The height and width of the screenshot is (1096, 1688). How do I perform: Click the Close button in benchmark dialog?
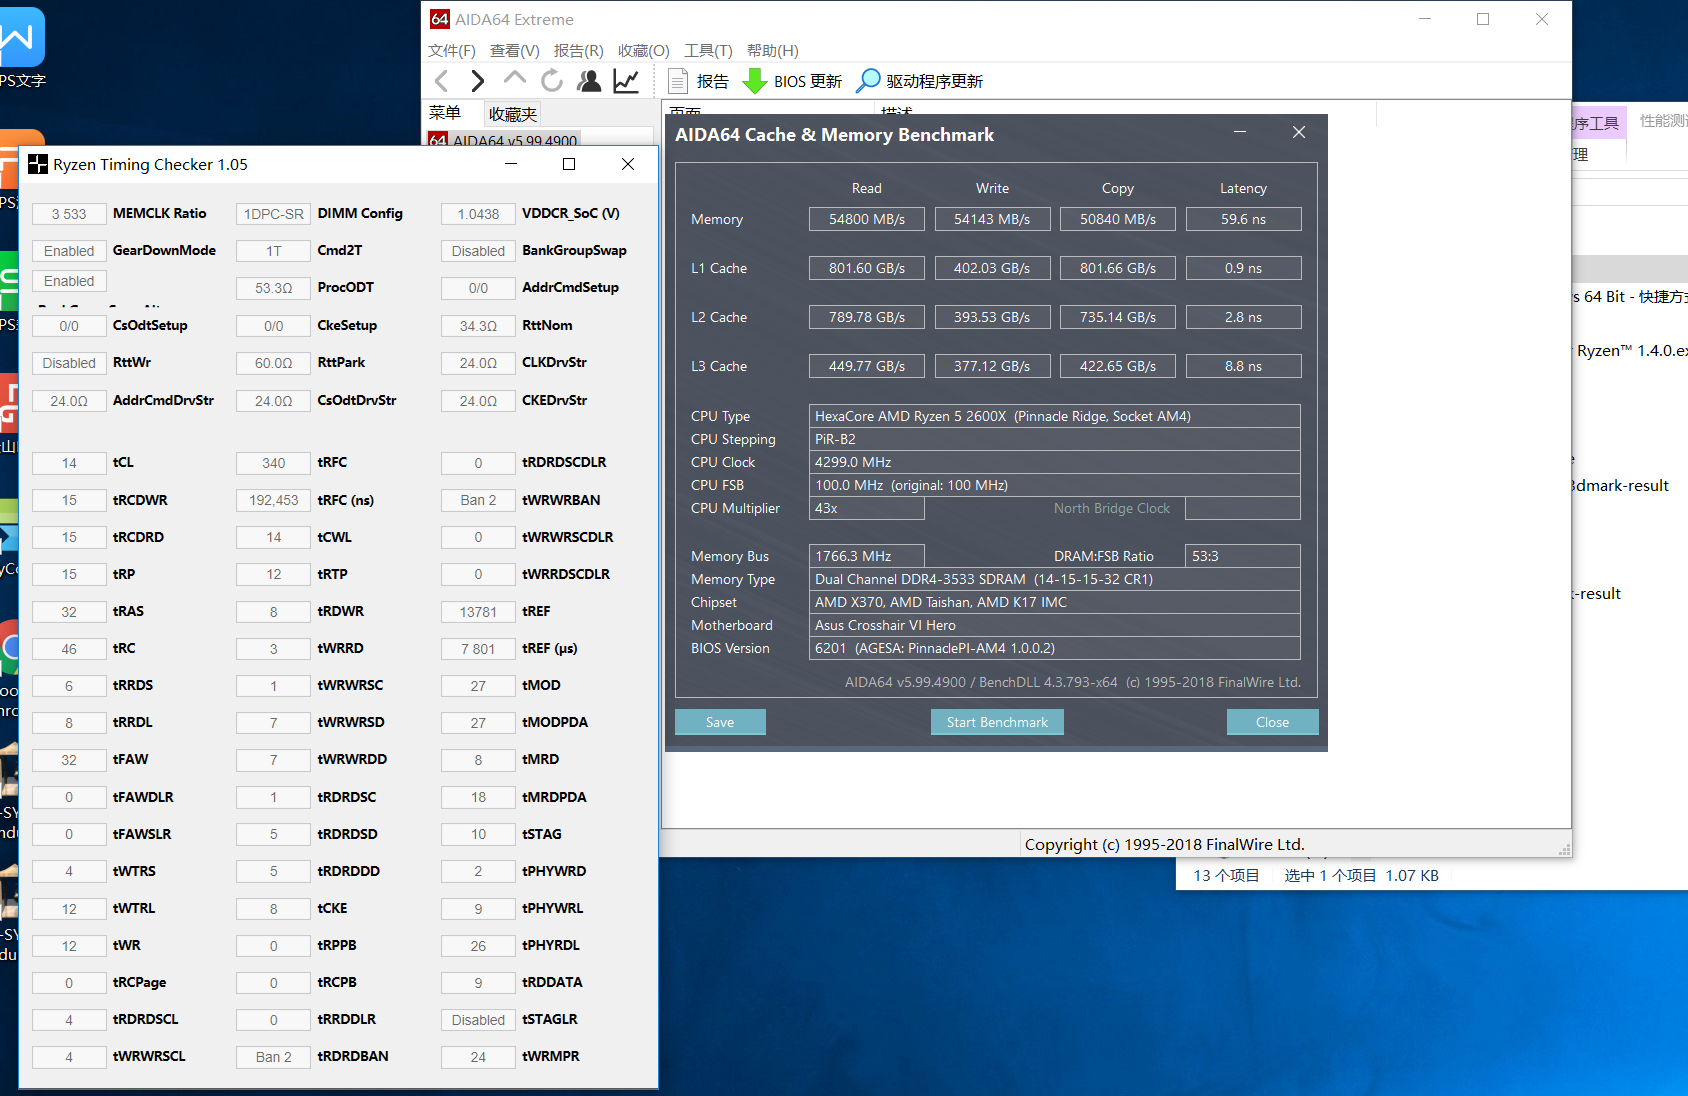[1272, 722]
